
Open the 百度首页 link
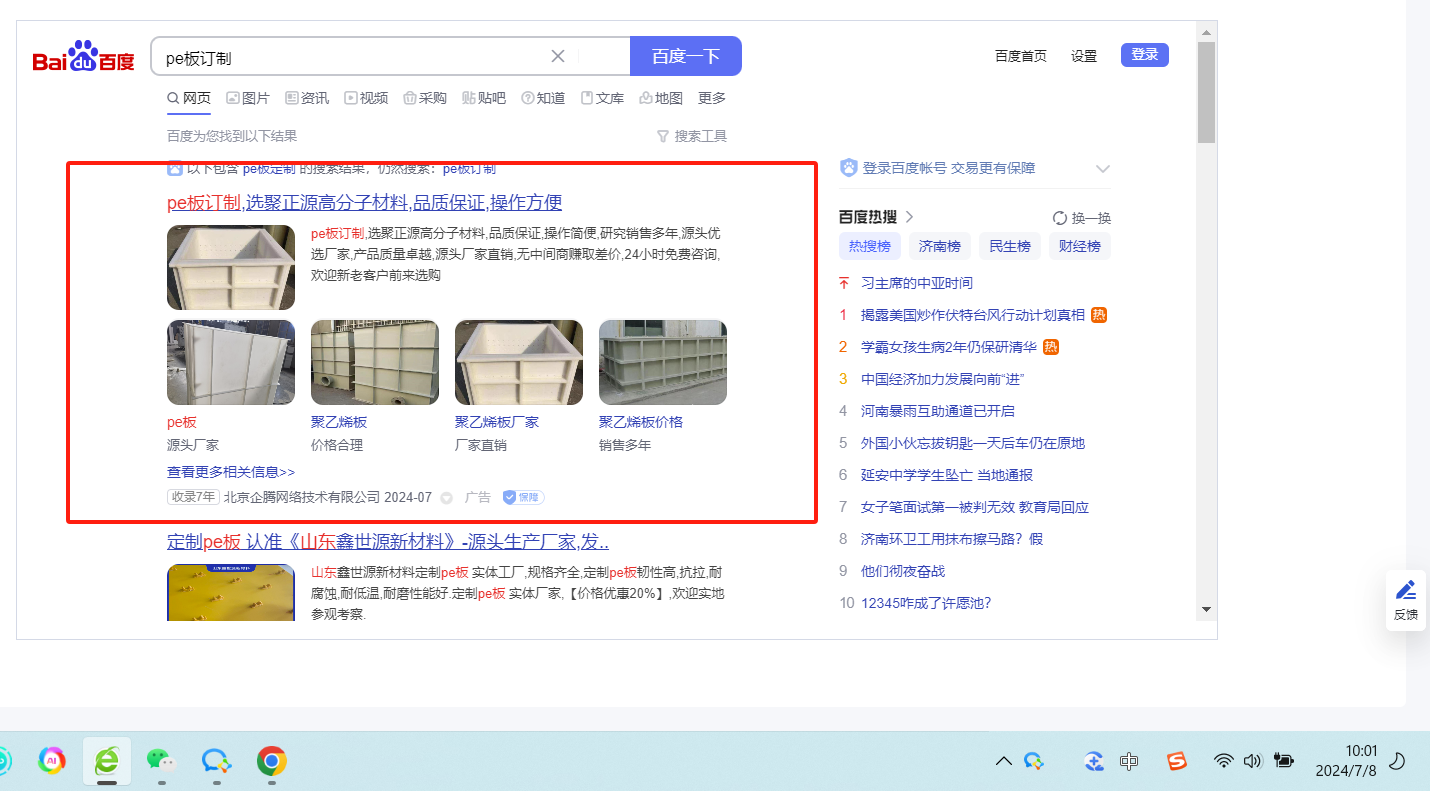pyautogui.click(x=1021, y=56)
